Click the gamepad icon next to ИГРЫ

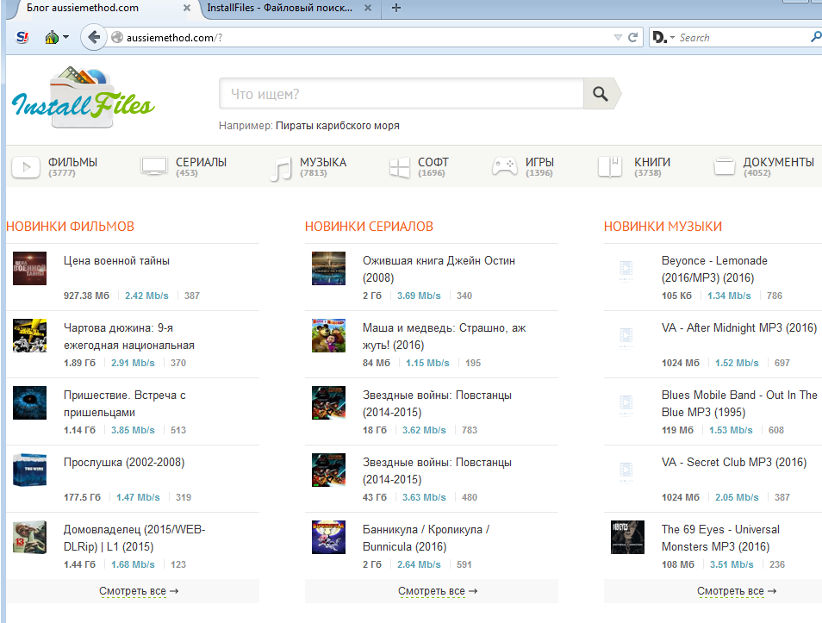point(504,167)
